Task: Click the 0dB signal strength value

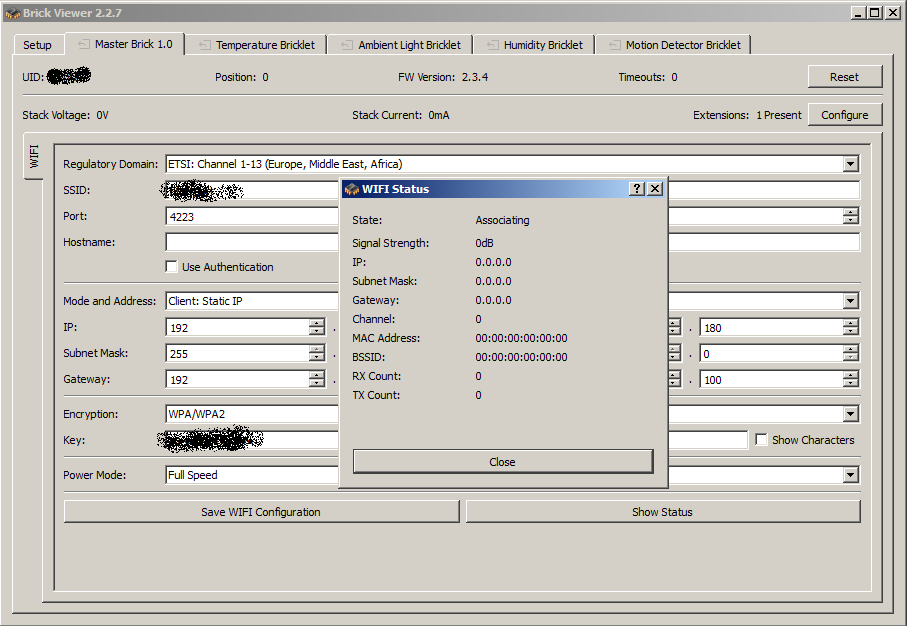Action: 484,243
